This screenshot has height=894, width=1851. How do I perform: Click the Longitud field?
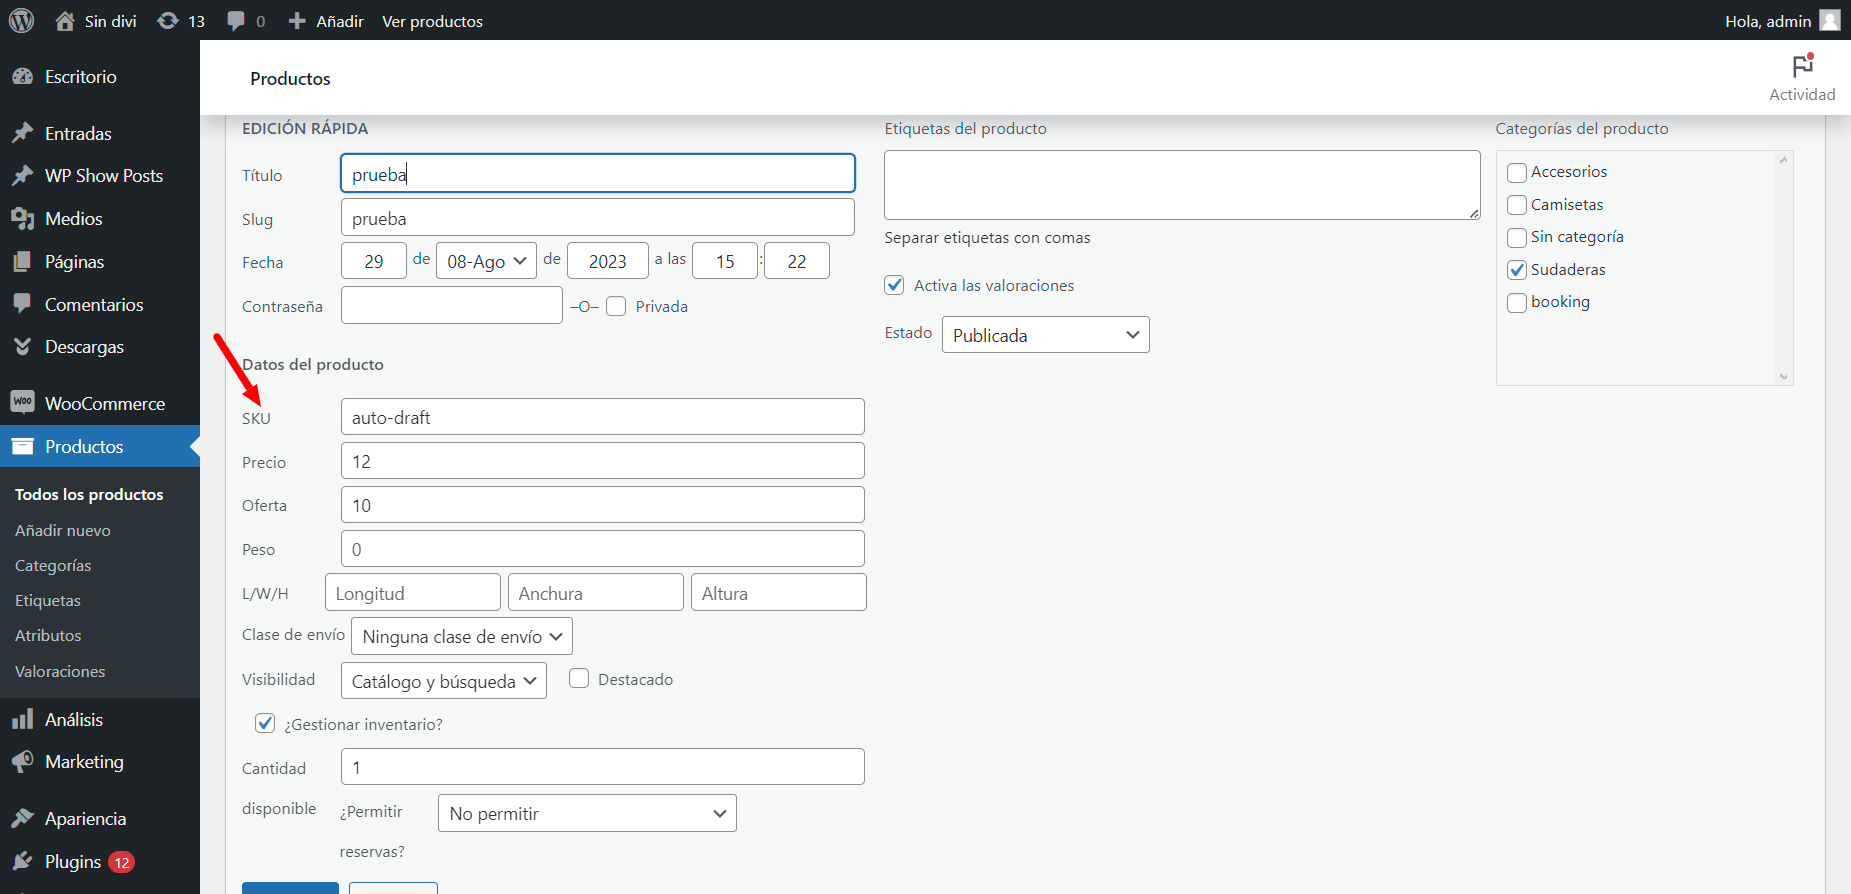click(x=413, y=592)
